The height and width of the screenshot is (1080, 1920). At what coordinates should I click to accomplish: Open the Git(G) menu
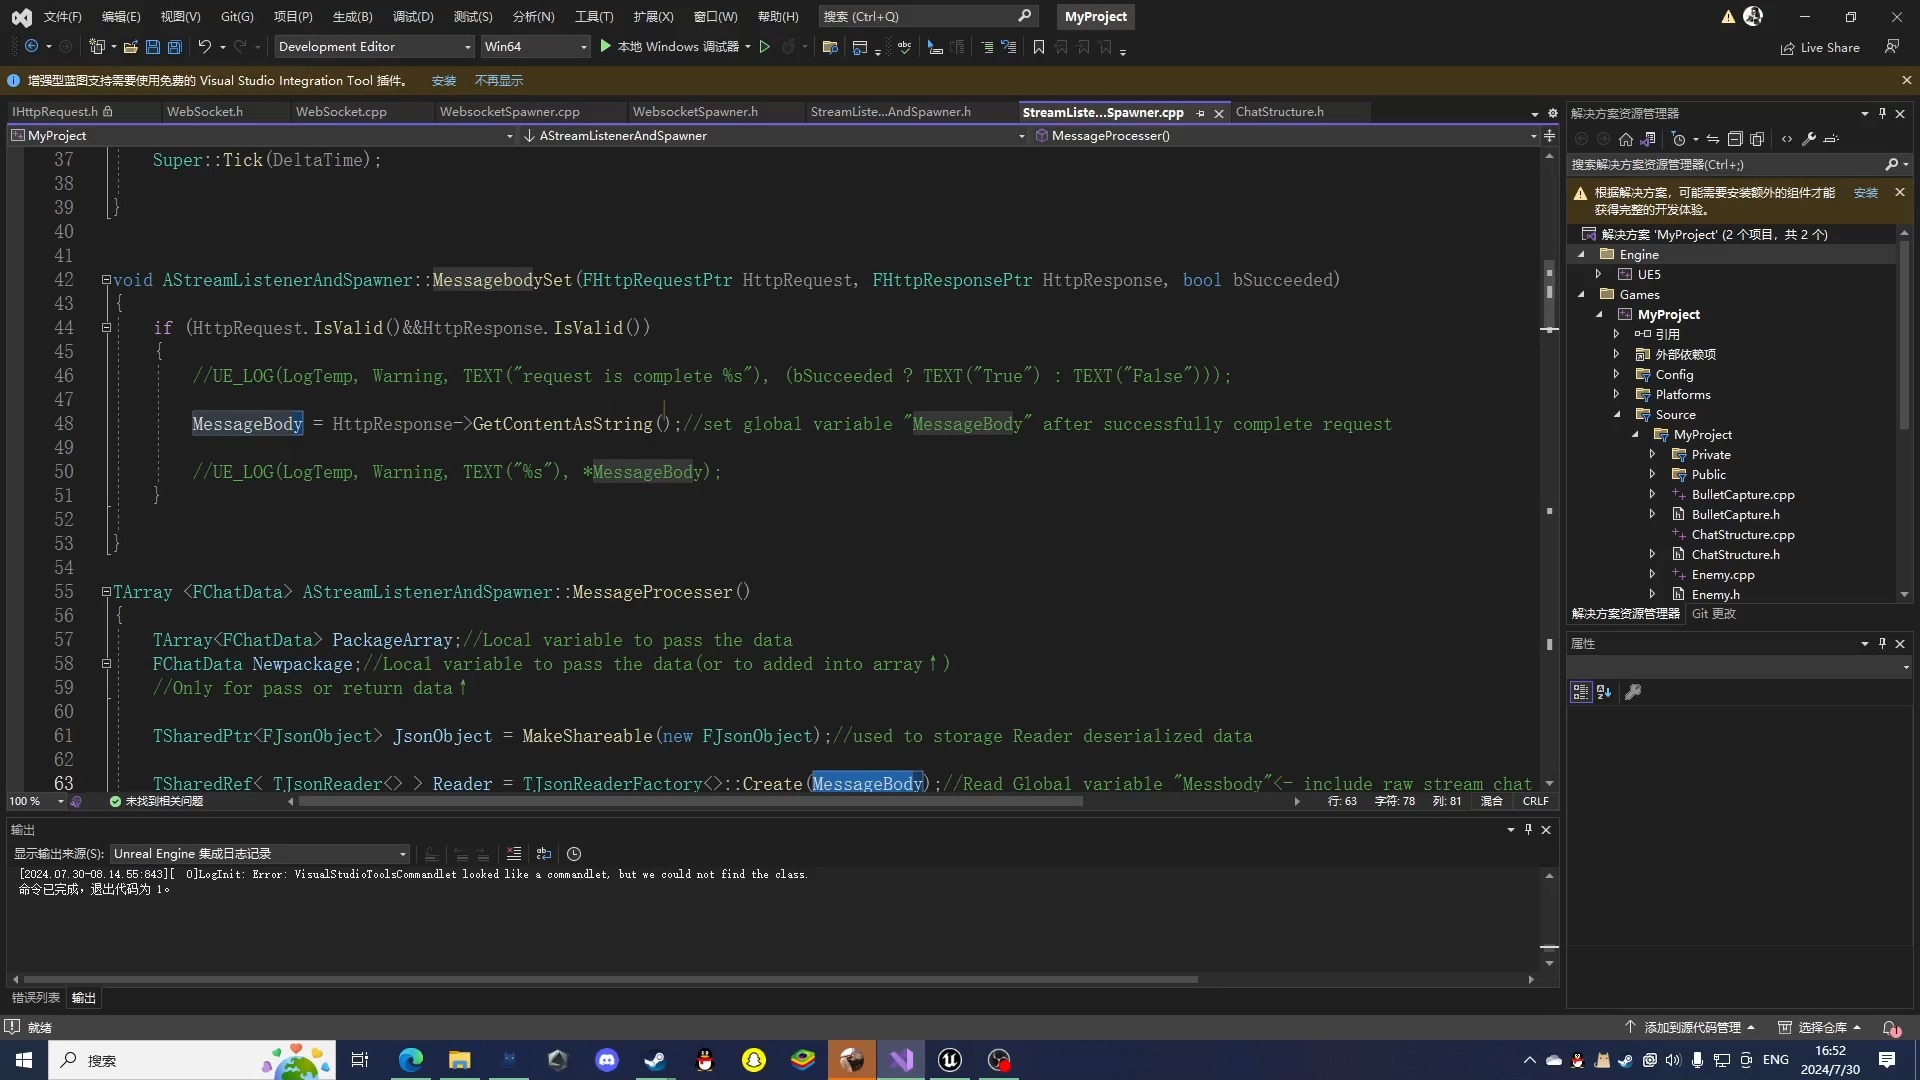point(237,16)
